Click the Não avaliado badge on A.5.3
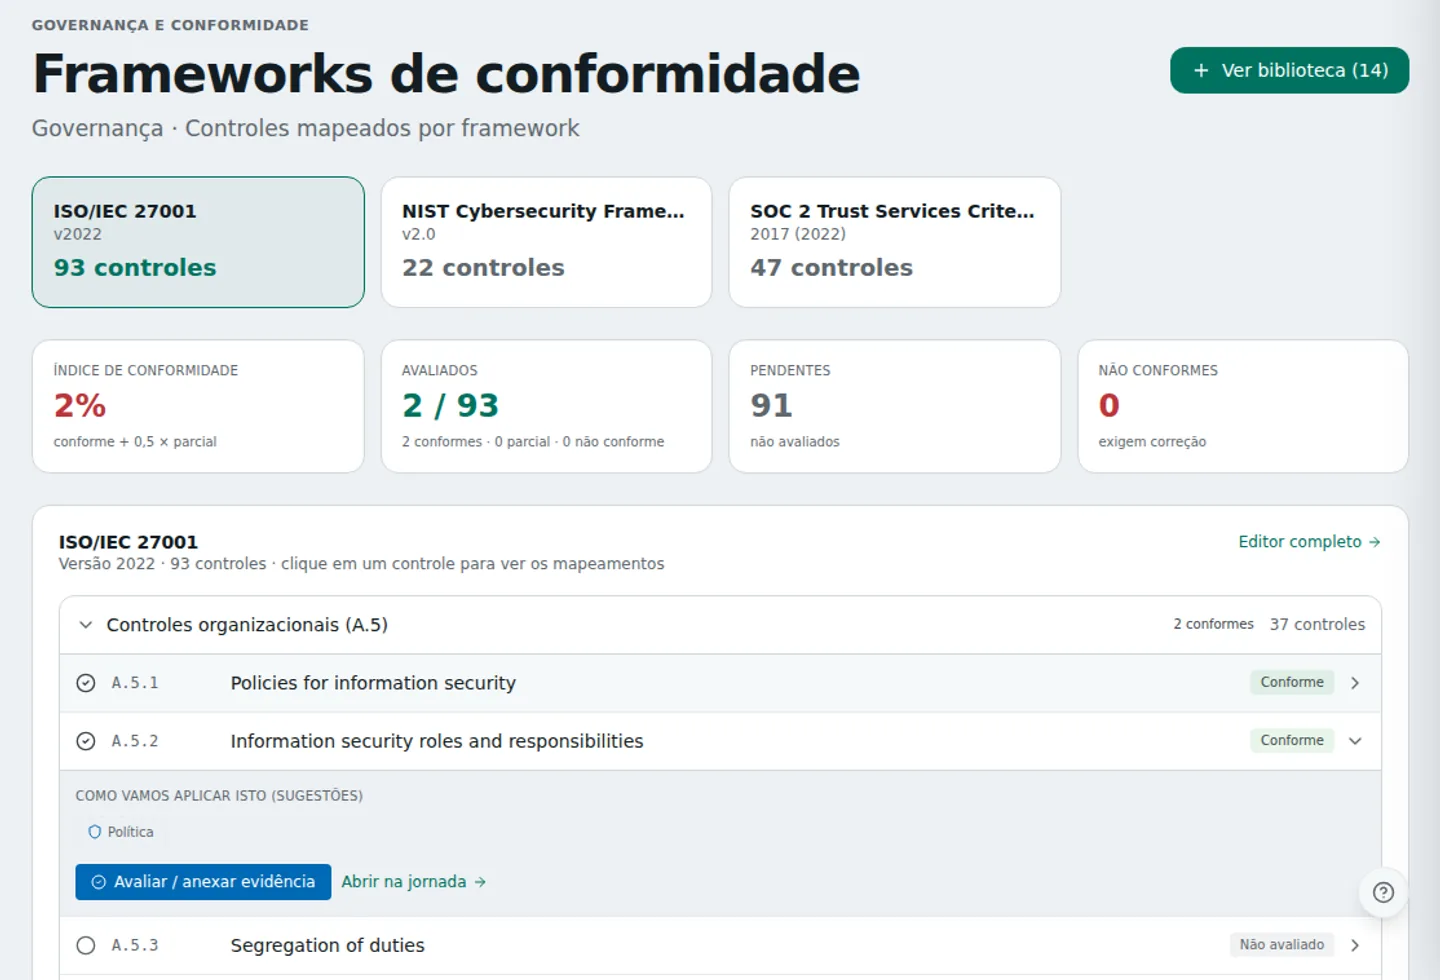The width and height of the screenshot is (1440, 980). [1282, 944]
